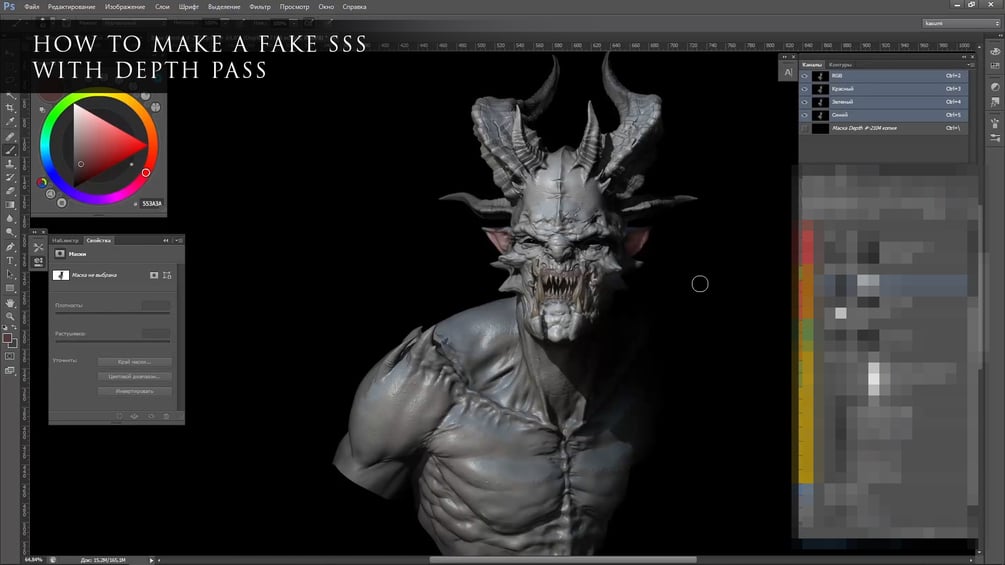Open the Окно menu

[x=326, y=6]
